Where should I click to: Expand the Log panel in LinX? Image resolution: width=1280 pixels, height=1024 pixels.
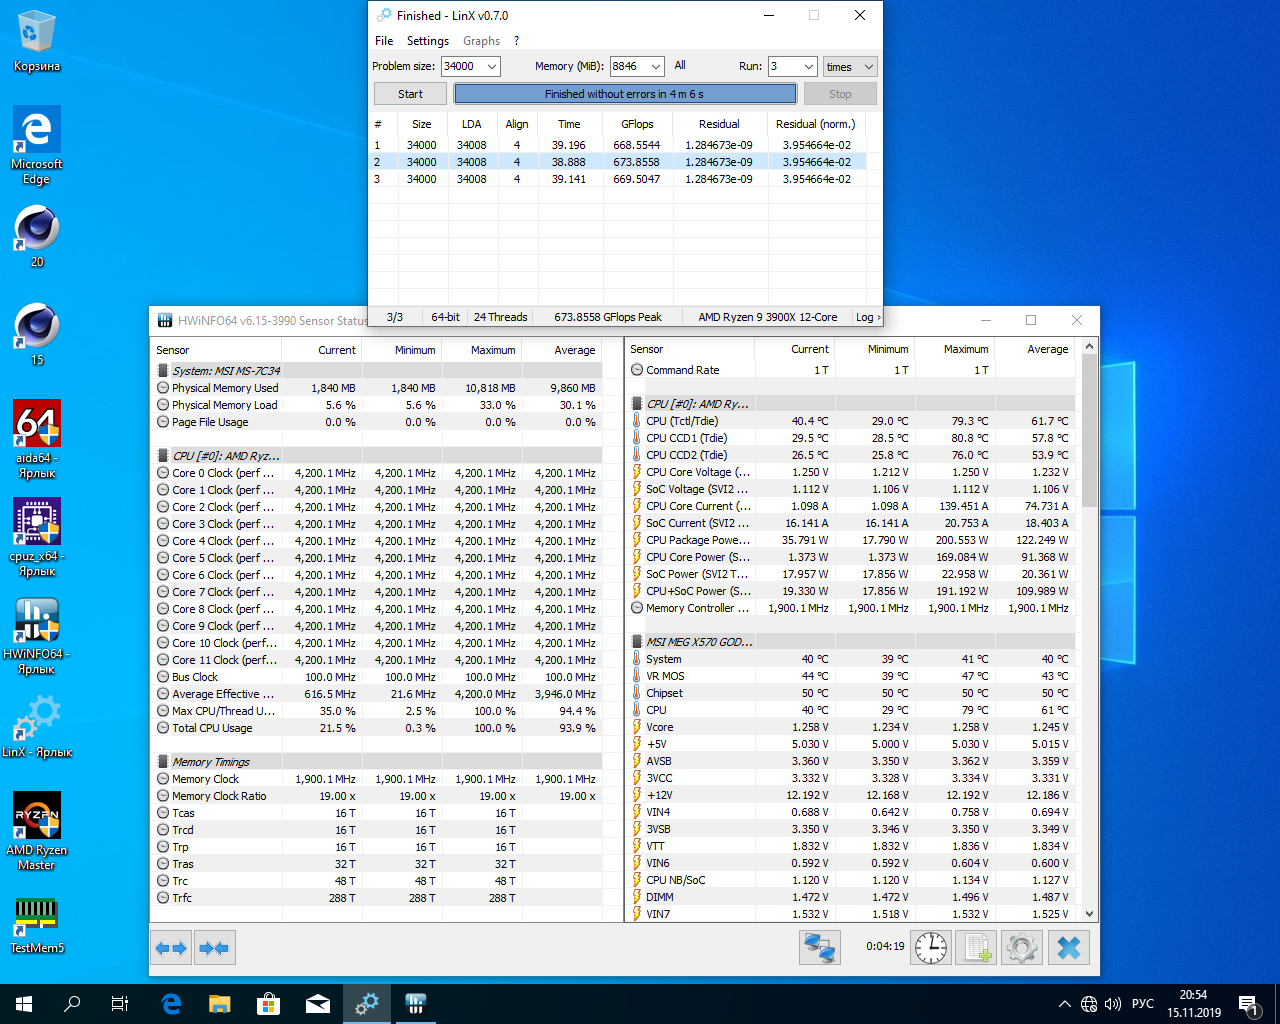coord(867,317)
